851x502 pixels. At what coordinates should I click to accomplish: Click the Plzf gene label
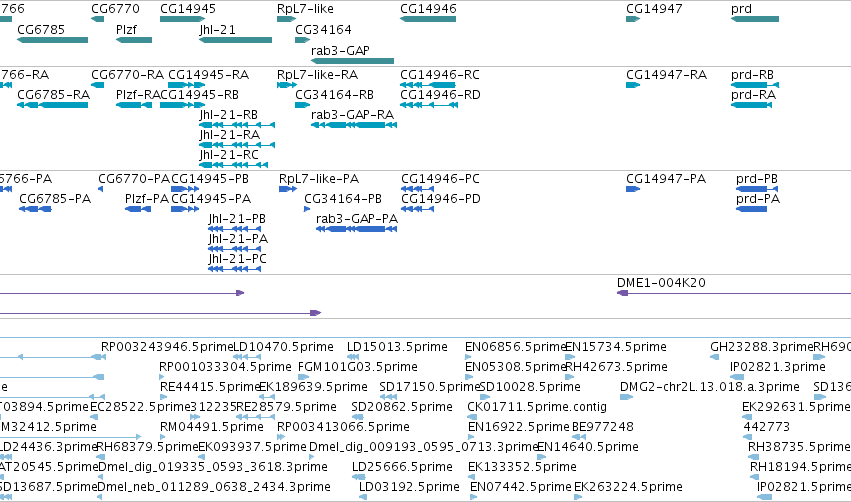(126, 29)
